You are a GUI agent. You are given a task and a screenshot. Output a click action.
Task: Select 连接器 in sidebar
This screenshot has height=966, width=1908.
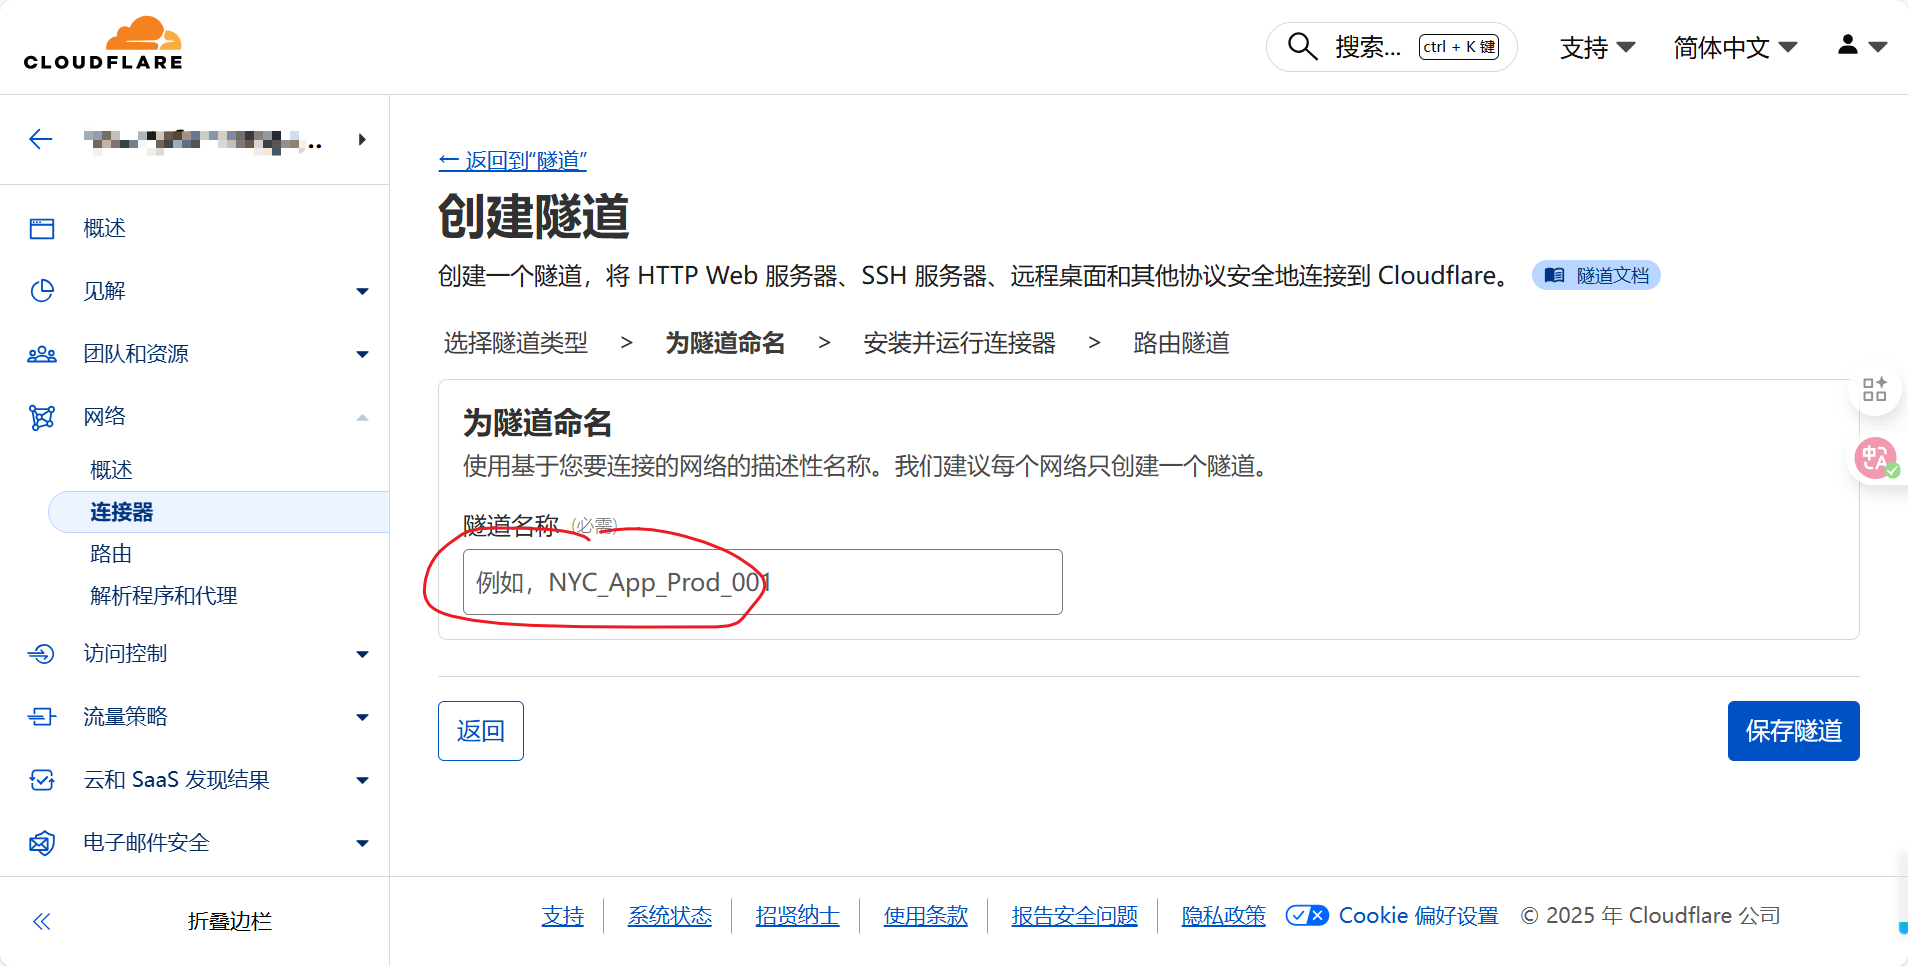(218, 512)
